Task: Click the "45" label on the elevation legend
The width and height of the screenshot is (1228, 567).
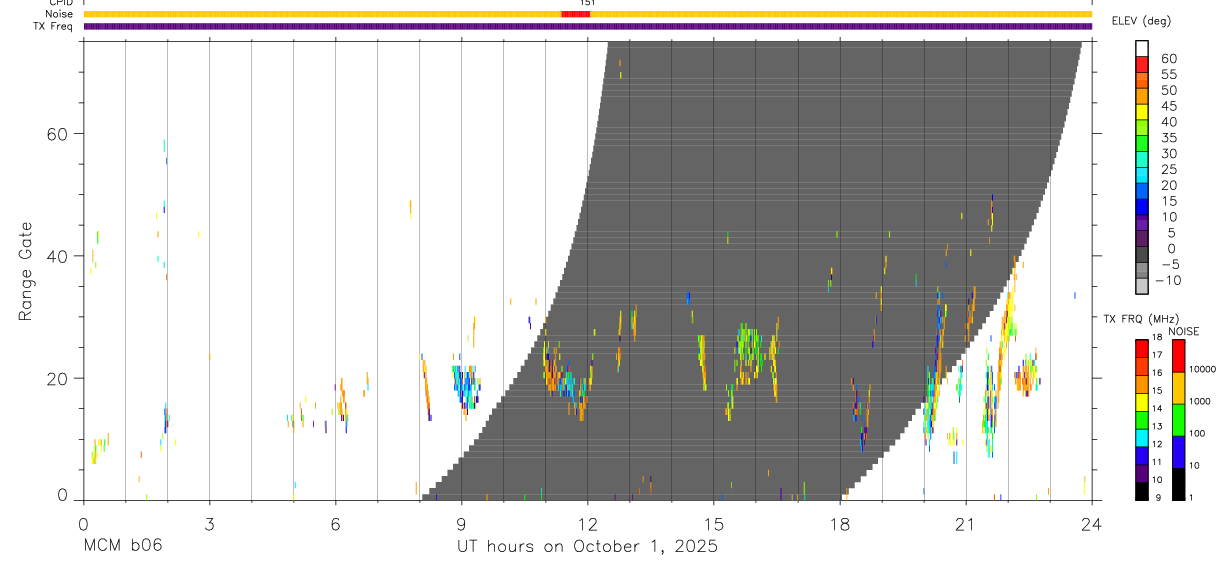Action: point(1169,107)
